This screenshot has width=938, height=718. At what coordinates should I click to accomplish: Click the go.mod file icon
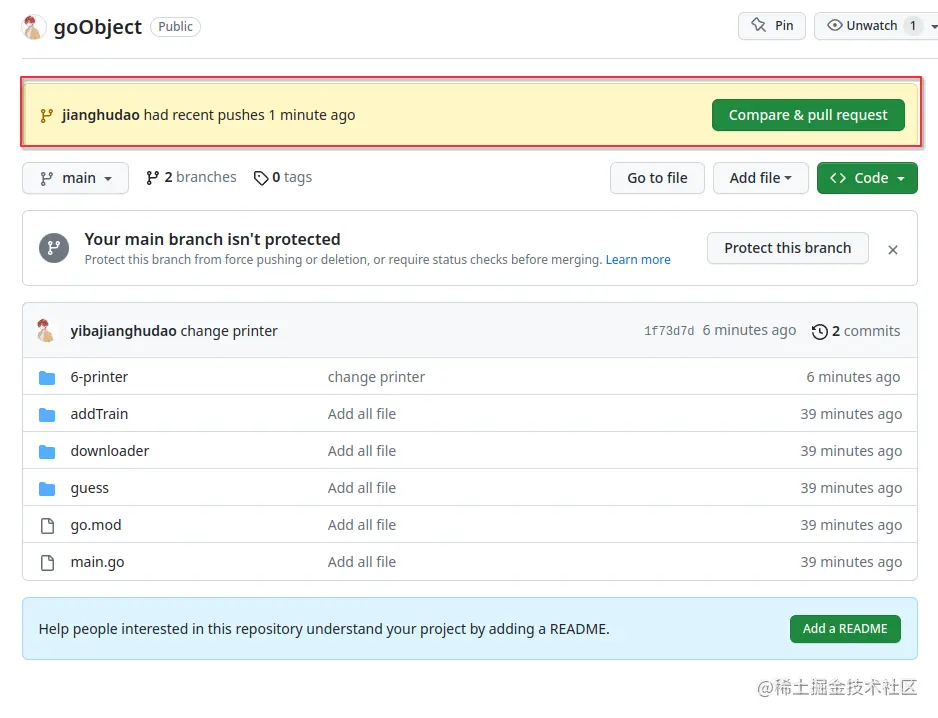coord(47,525)
